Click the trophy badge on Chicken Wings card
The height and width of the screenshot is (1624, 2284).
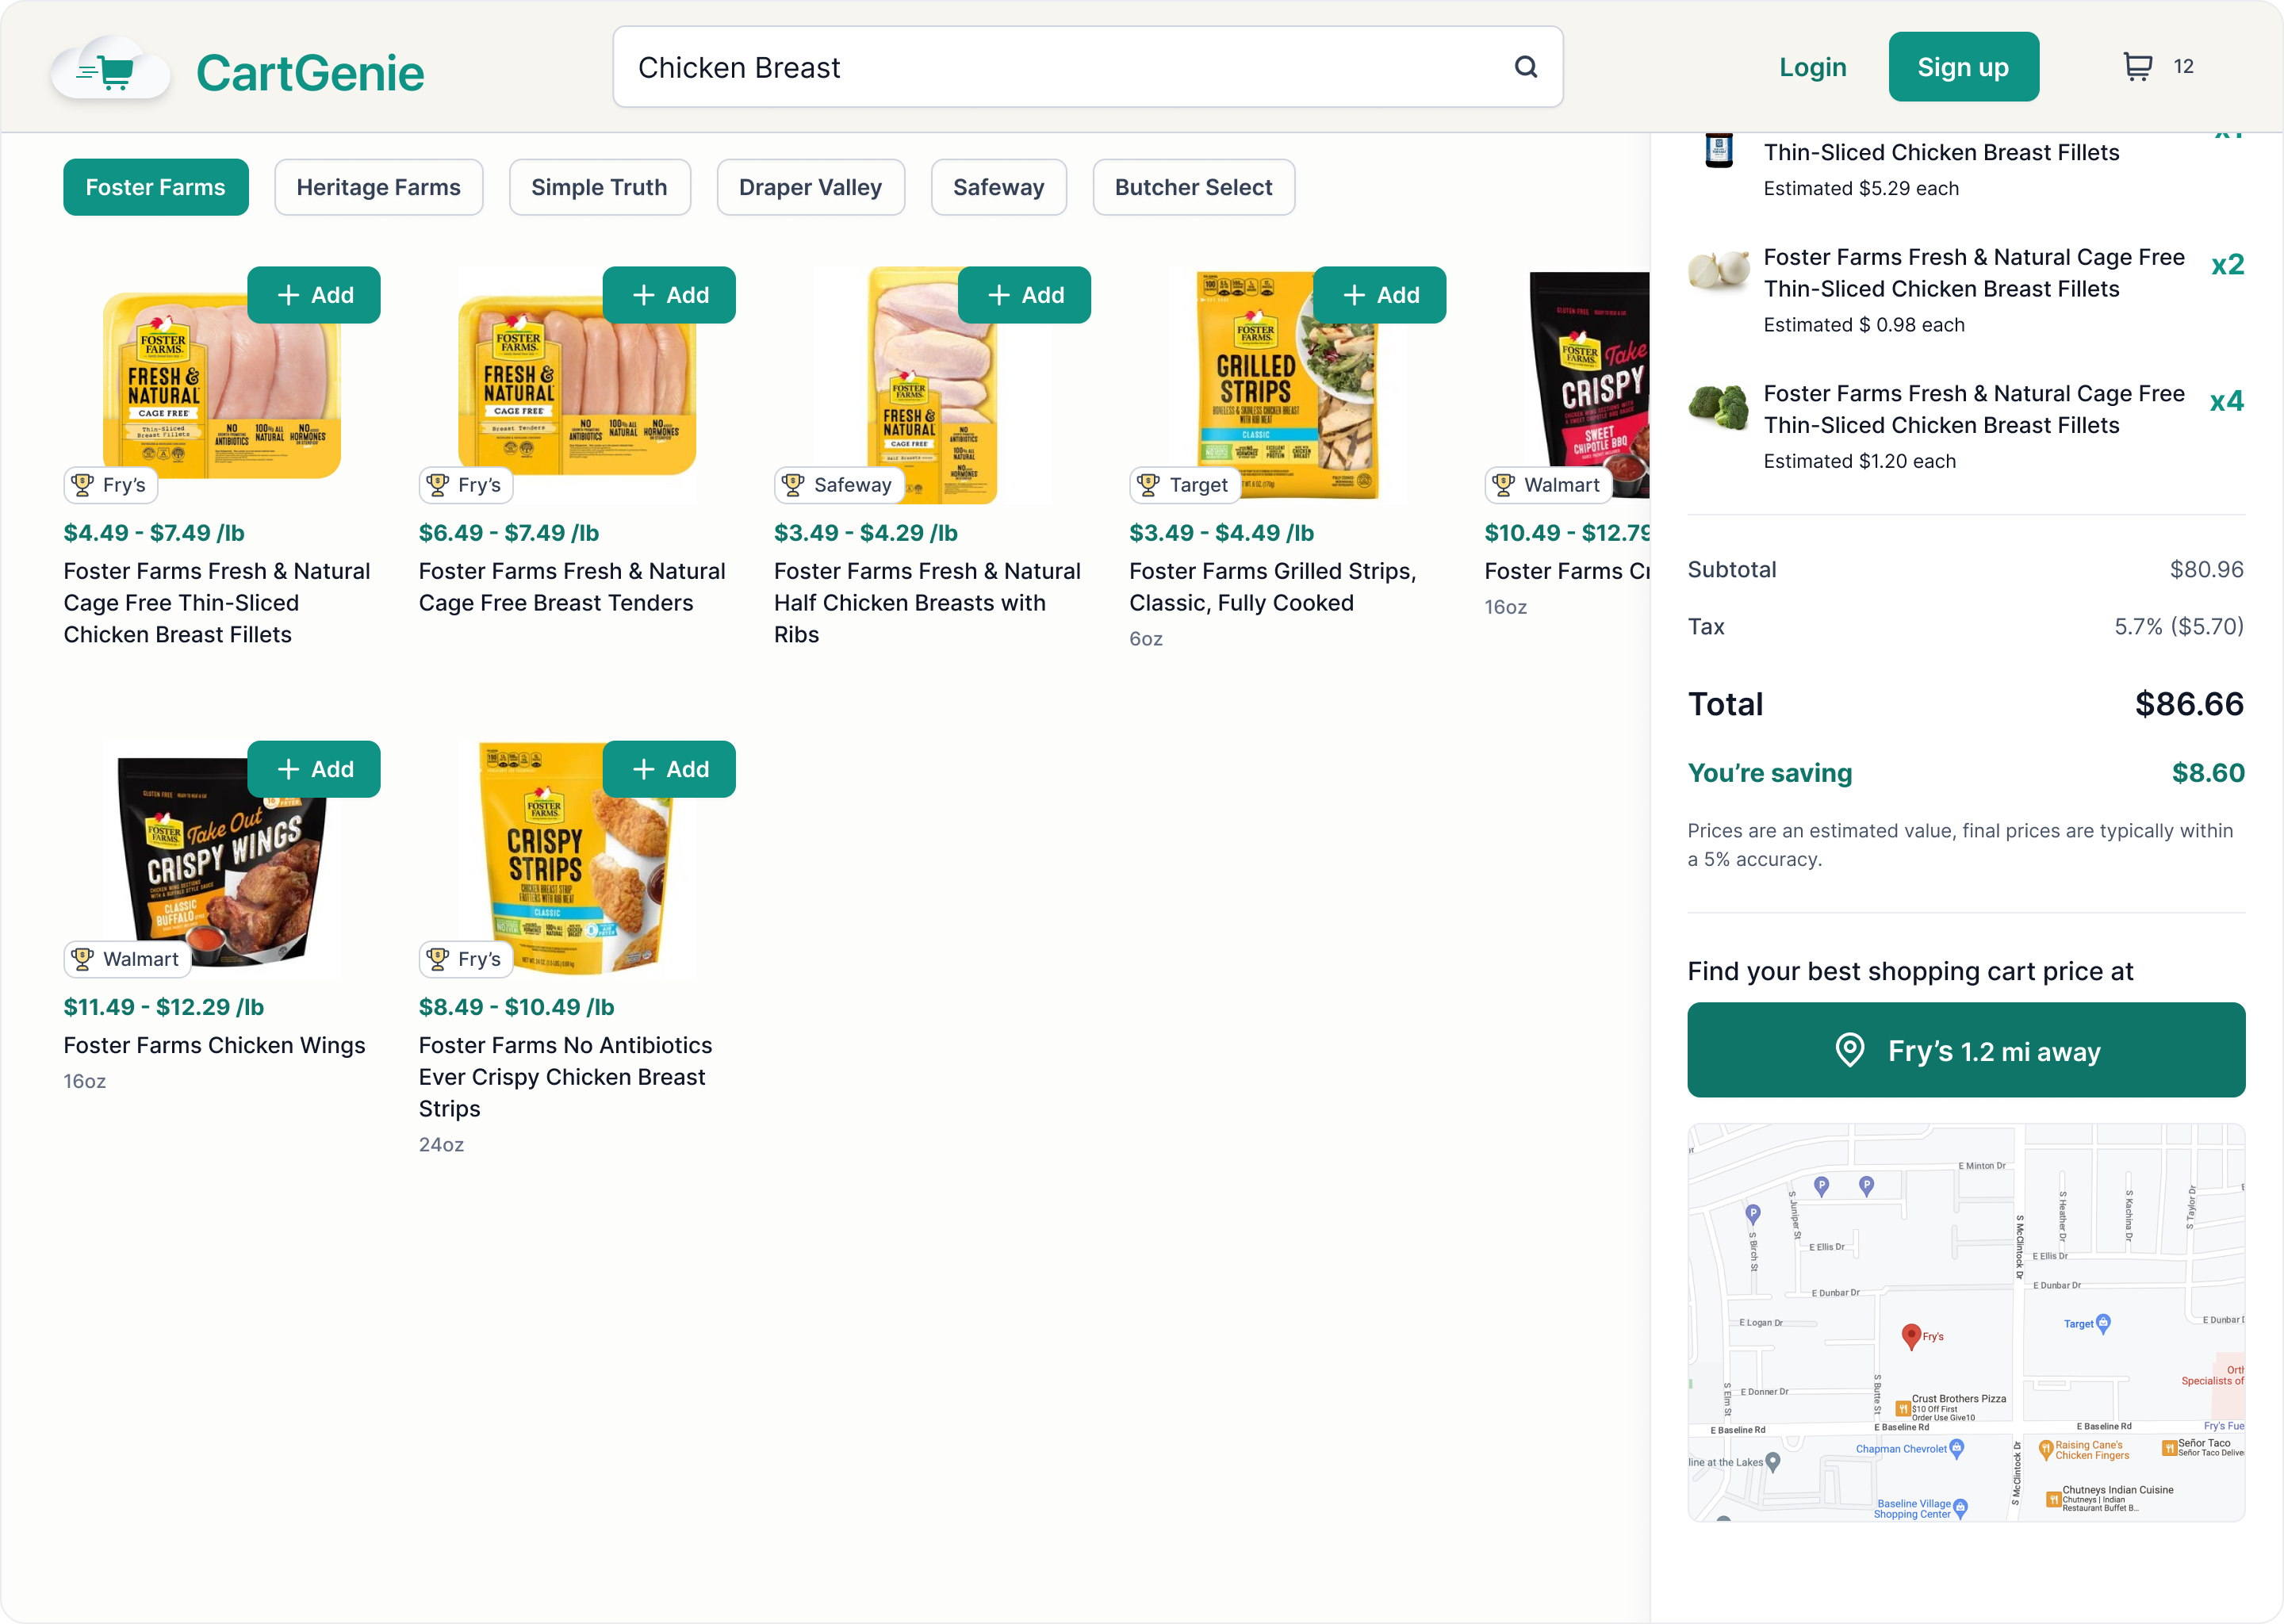click(127, 959)
